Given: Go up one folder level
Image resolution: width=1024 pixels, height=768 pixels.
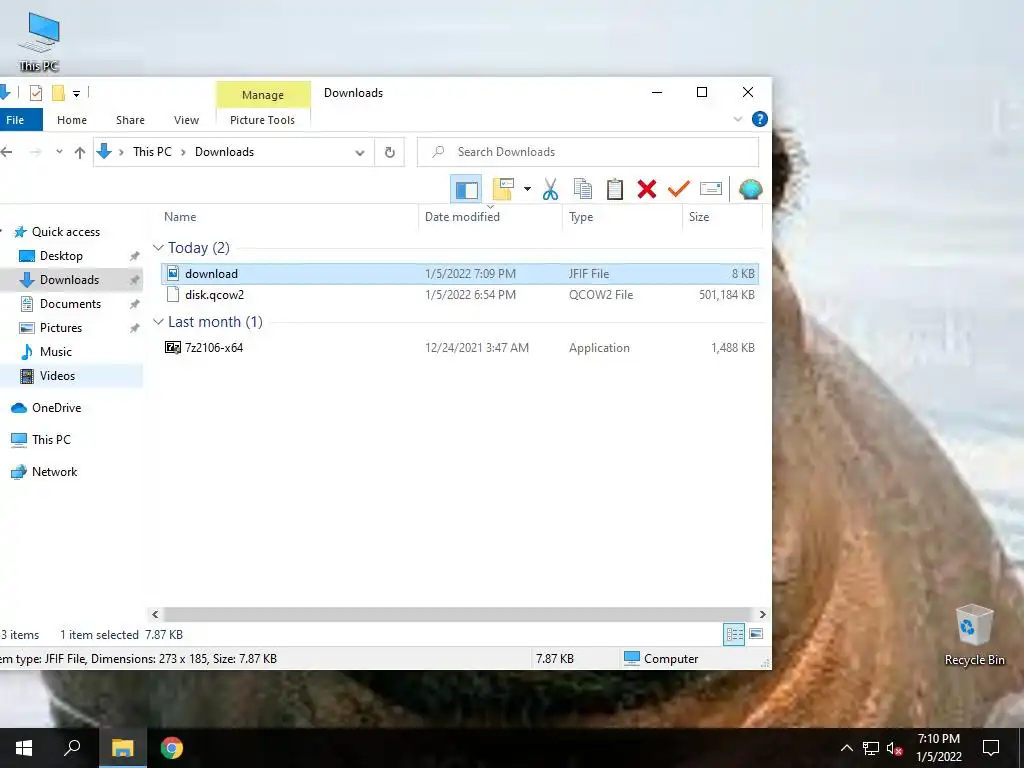Looking at the screenshot, I should point(80,152).
